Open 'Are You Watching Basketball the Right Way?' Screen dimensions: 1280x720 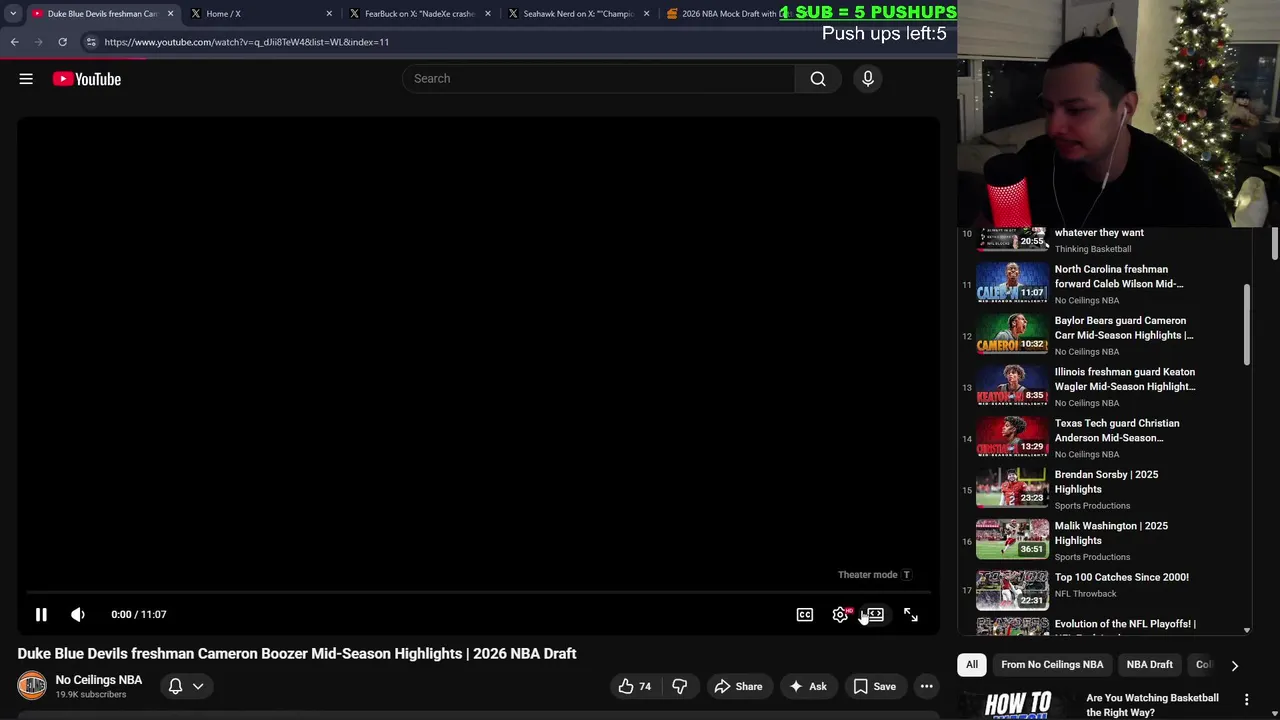click(1152, 705)
